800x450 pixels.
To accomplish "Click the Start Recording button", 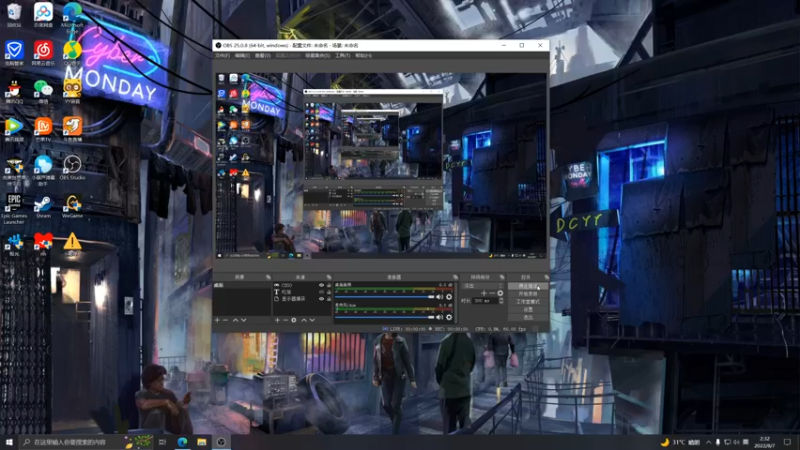I will click(528, 294).
